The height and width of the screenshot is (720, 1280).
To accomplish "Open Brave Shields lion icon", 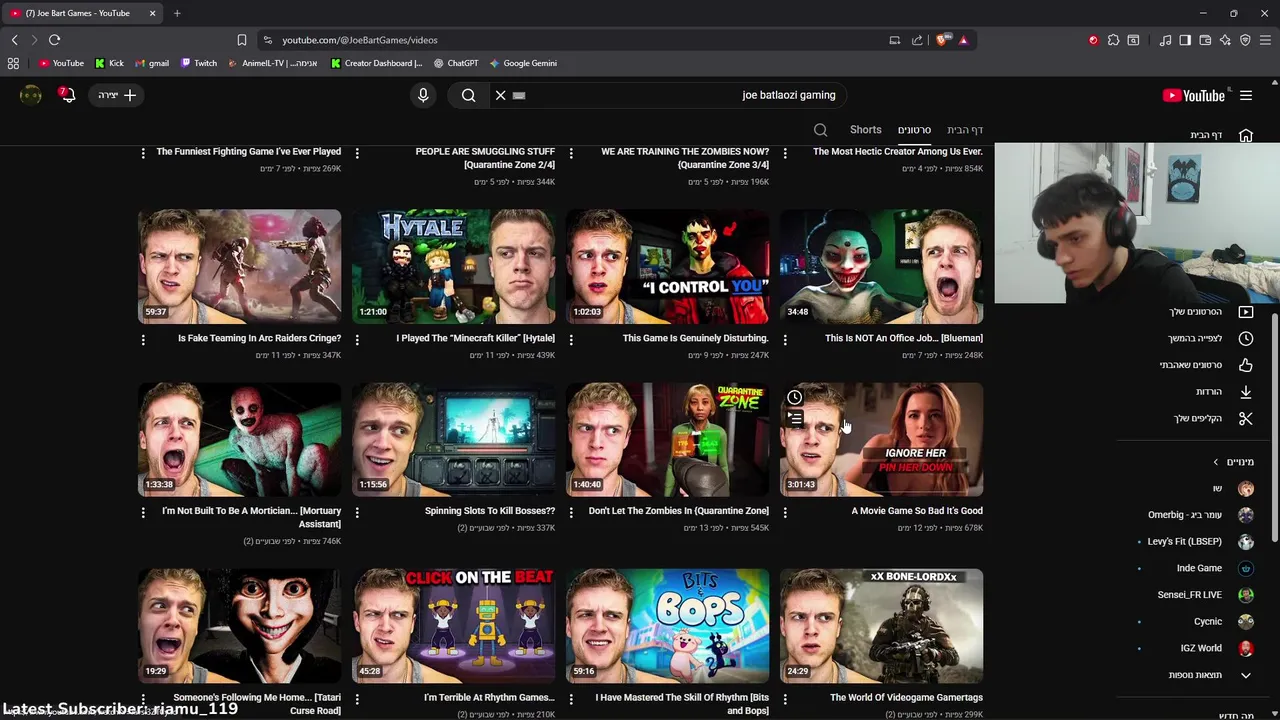I will pyautogui.click(x=942, y=40).
